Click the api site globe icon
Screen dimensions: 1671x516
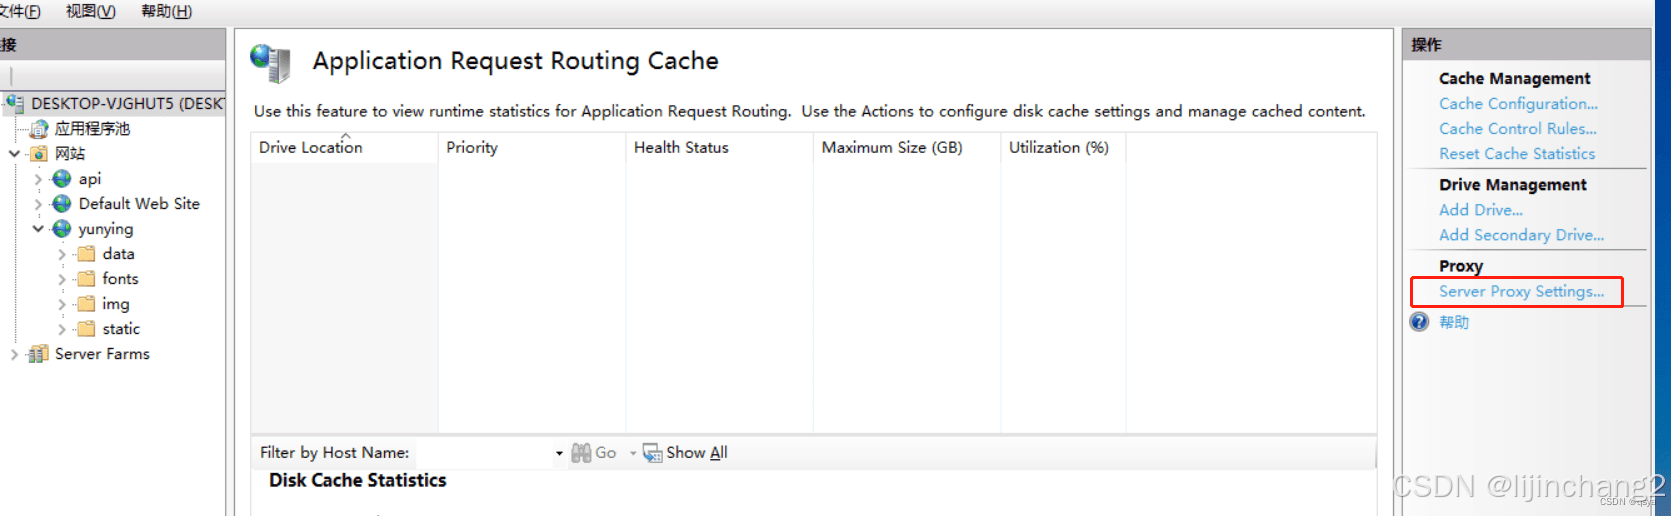click(62, 179)
